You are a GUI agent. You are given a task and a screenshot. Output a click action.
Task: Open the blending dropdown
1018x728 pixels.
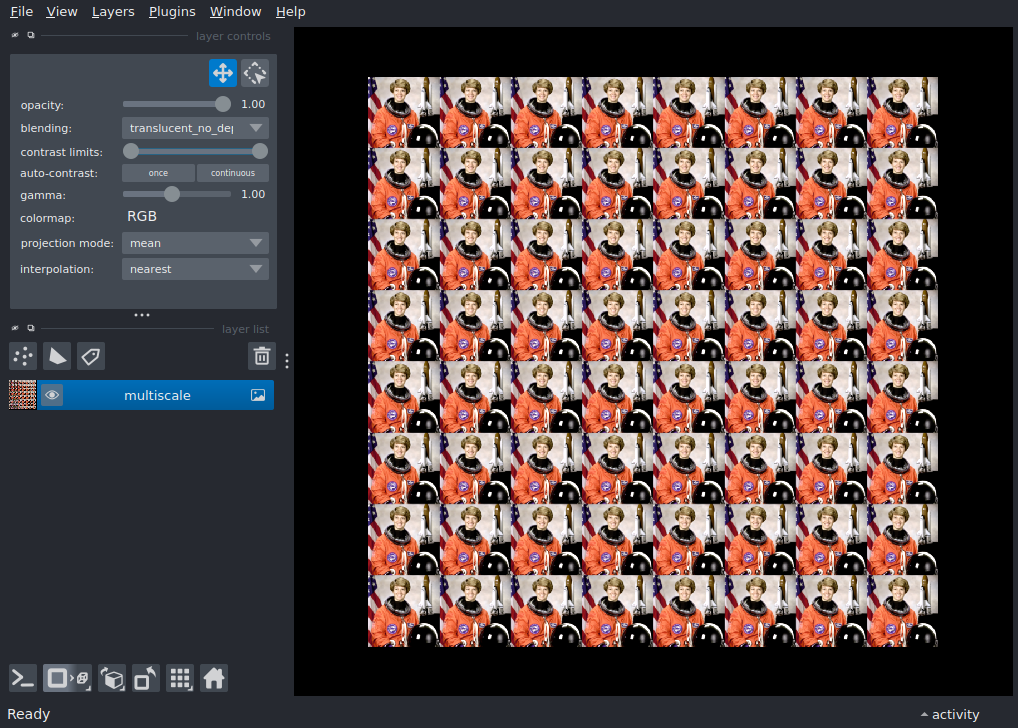click(194, 127)
